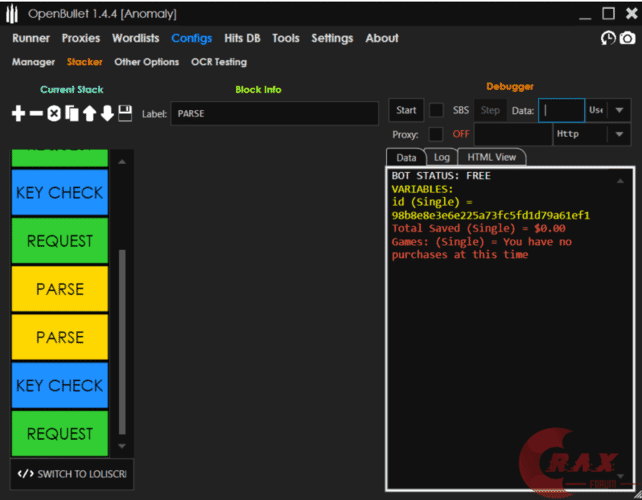Viewport: 642px width, 500px height.
Task: Open the Wordlists menu
Action: pos(136,38)
